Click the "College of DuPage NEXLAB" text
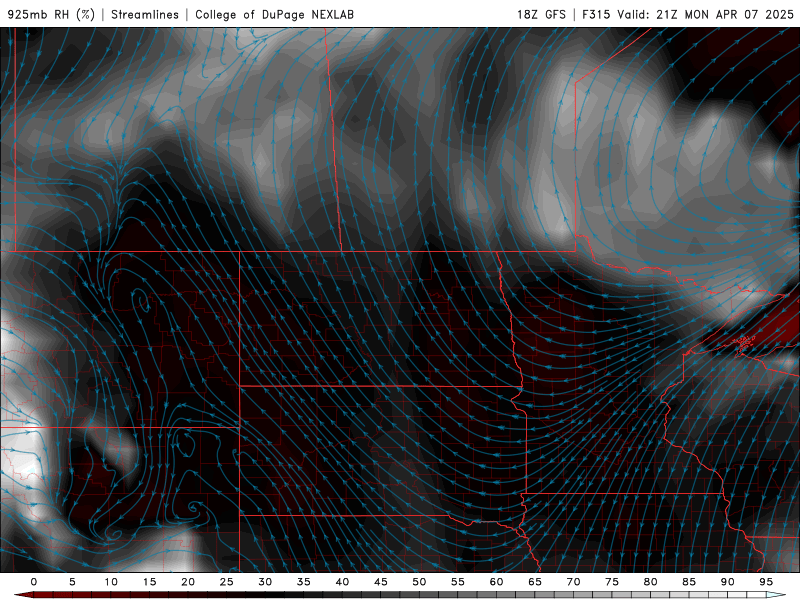800x600 pixels. pos(274,14)
